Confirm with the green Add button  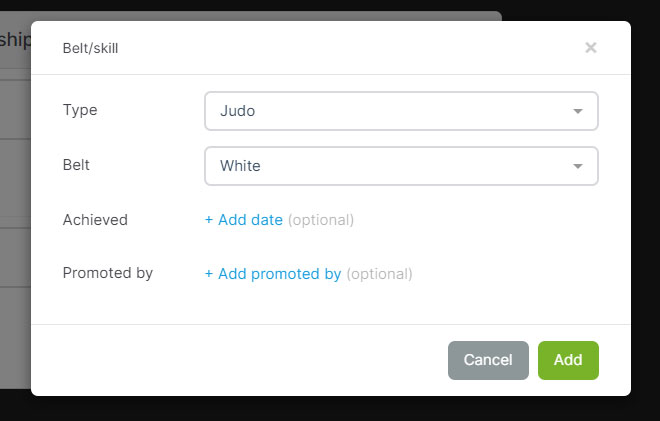[x=568, y=360]
